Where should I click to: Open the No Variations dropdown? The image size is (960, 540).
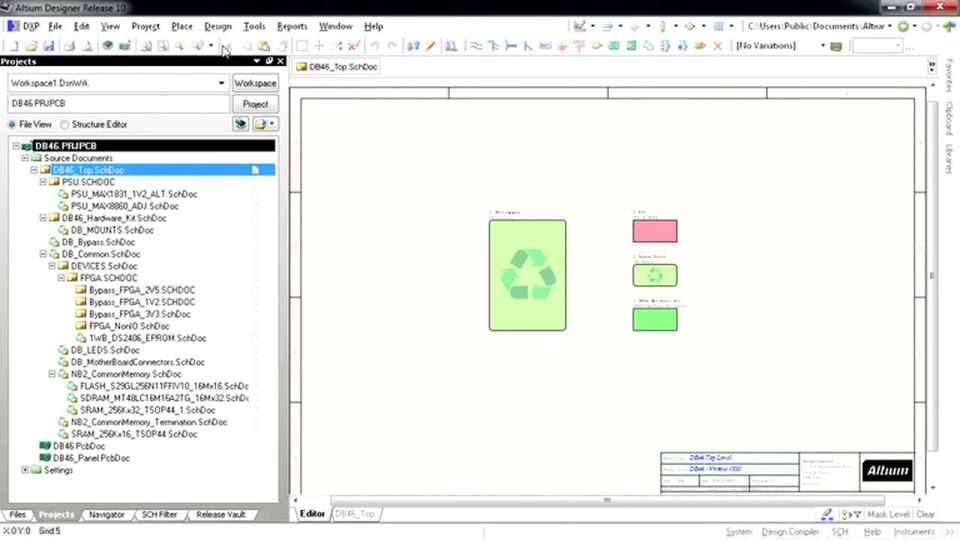point(822,46)
